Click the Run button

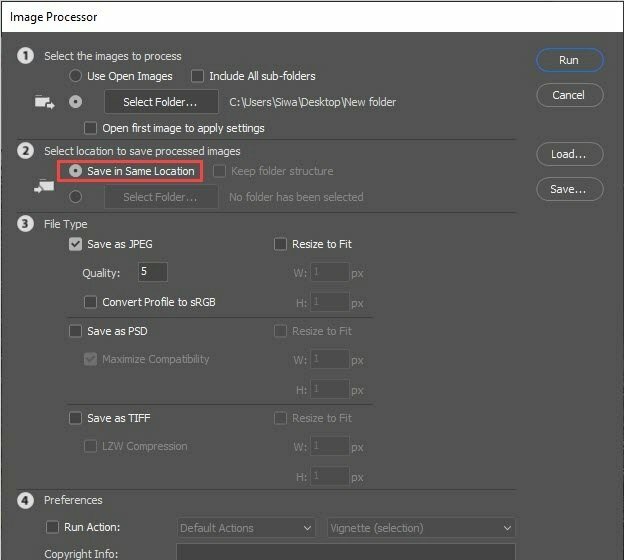pyautogui.click(x=569, y=60)
